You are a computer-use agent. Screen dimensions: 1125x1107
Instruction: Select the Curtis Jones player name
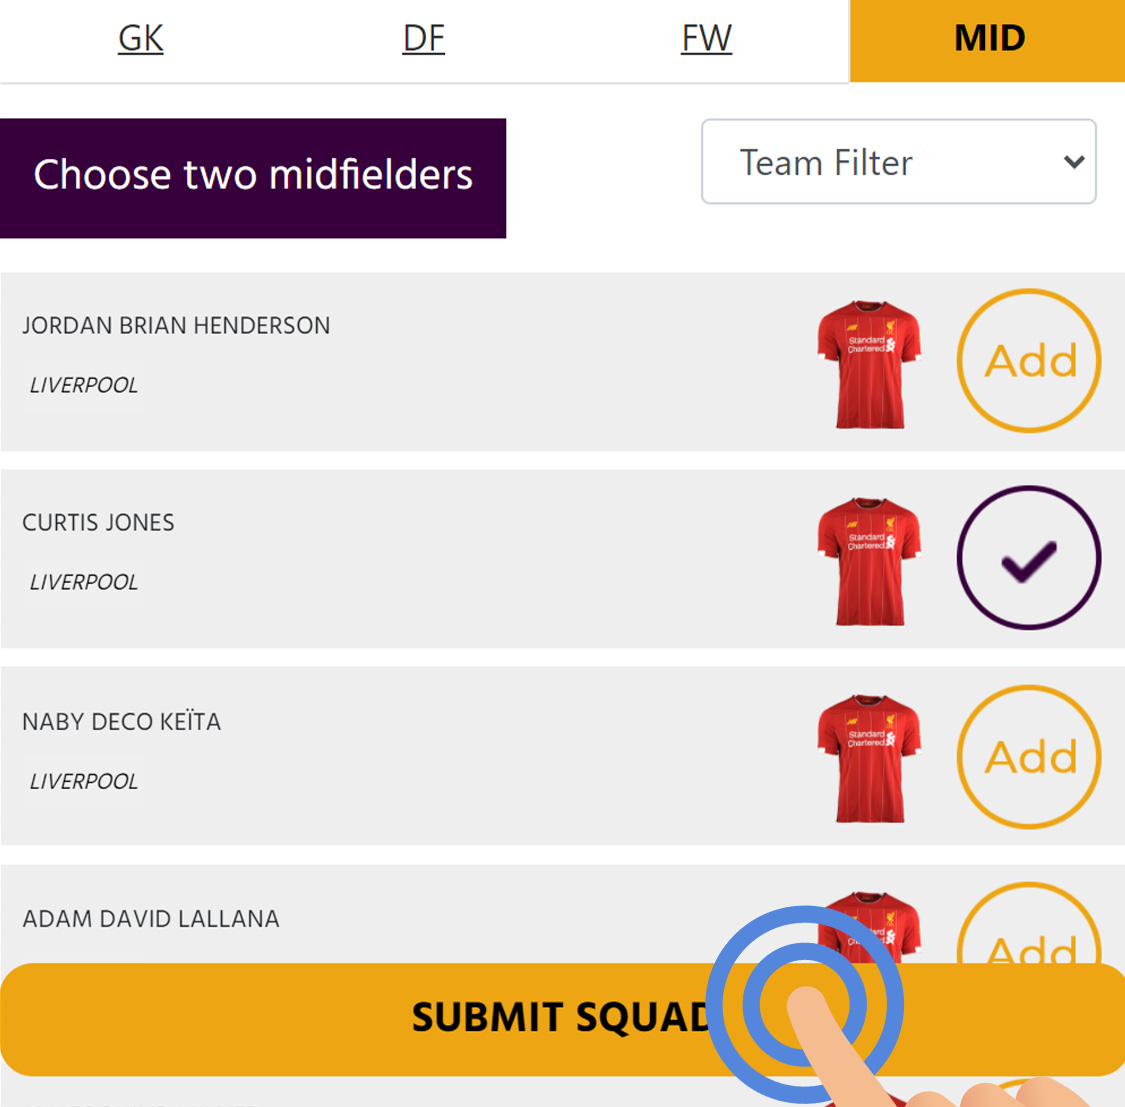pos(98,522)
